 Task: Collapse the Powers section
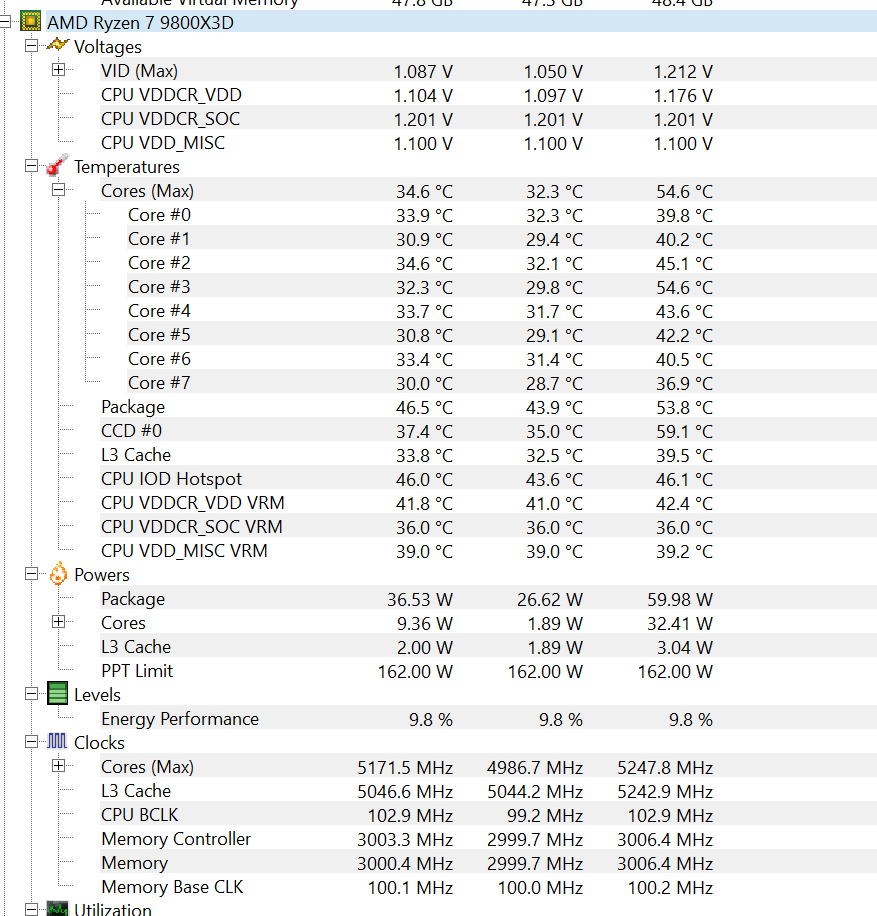[32, 574]
